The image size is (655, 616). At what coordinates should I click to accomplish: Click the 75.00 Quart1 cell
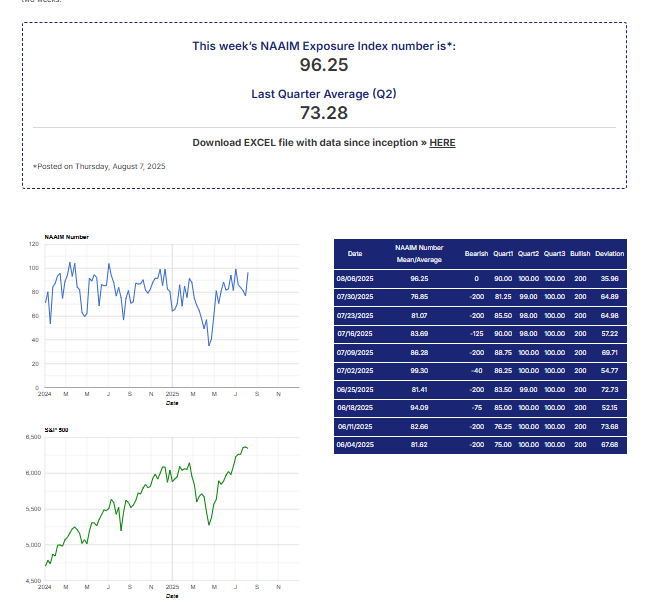pyautogui.click(x=503, y=445)
